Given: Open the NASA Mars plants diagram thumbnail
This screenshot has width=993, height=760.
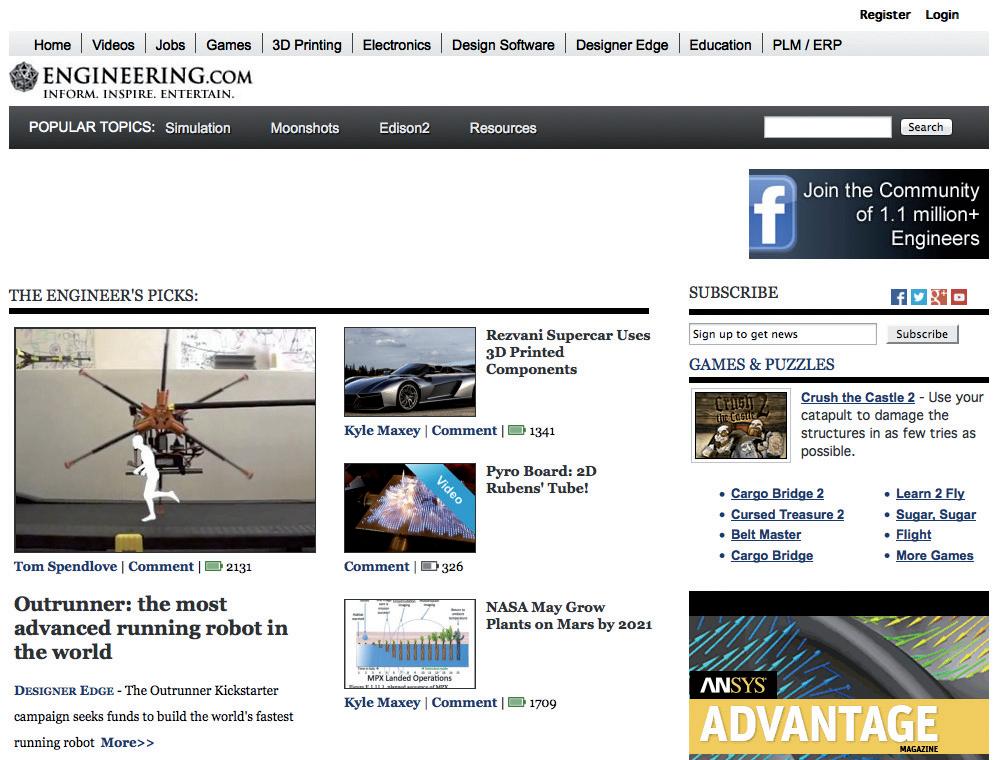Looking at the screenshot, I should [410, 643].
